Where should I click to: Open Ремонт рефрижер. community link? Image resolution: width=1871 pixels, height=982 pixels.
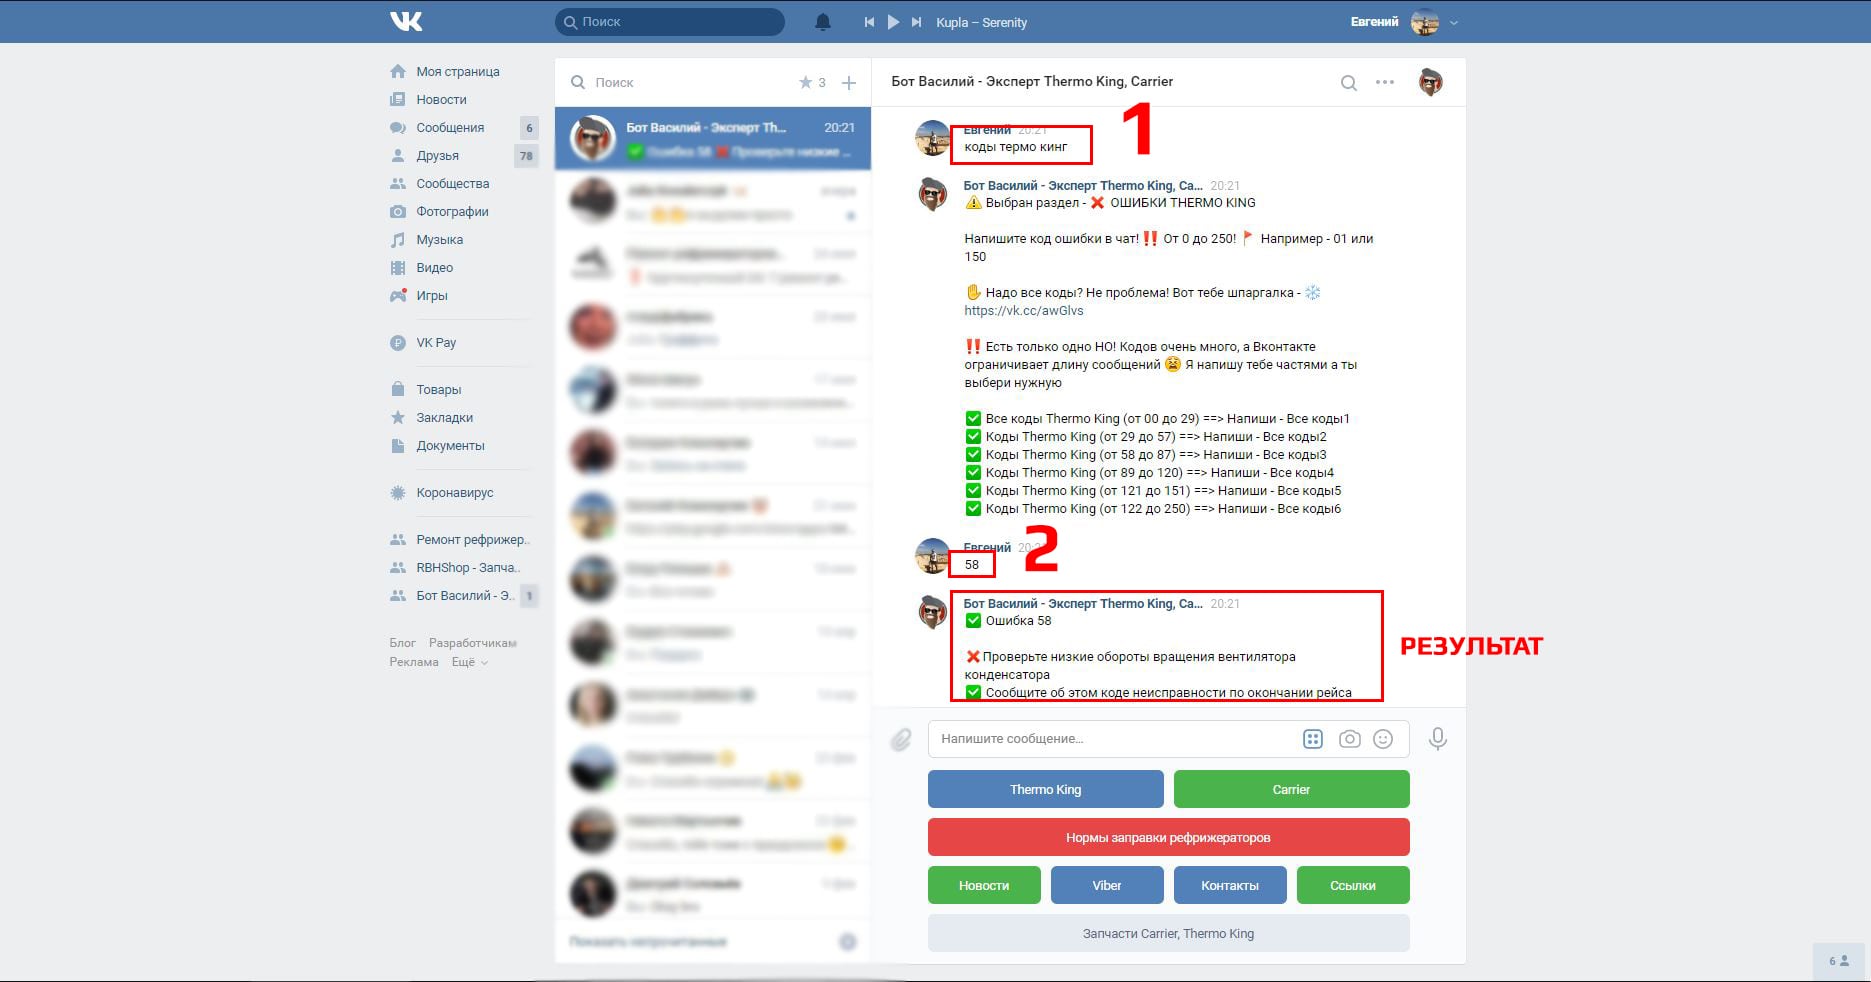click(x=472, y=540)
